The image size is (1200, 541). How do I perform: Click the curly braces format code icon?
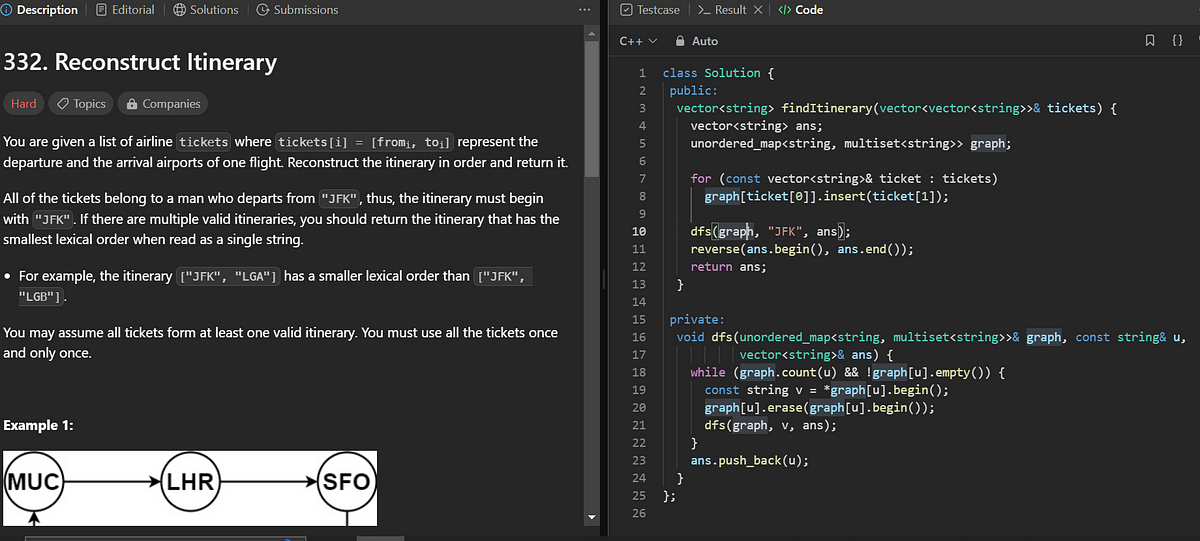point(1177,41)
